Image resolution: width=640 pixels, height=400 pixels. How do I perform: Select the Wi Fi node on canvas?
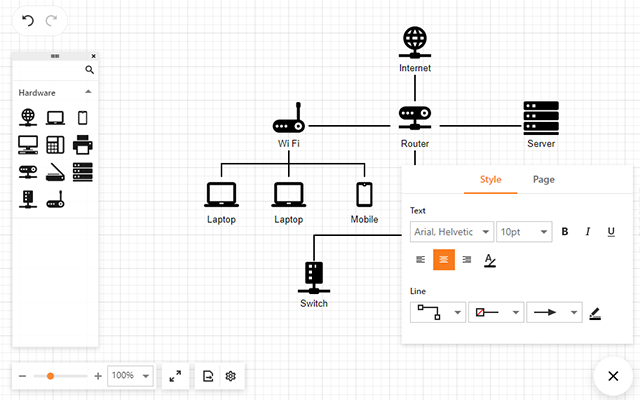click(x=289, y=118)
